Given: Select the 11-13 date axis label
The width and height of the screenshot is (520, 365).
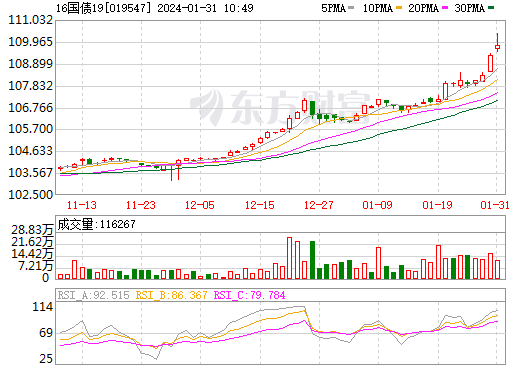Looking at the screenshot, I should 82,205.
